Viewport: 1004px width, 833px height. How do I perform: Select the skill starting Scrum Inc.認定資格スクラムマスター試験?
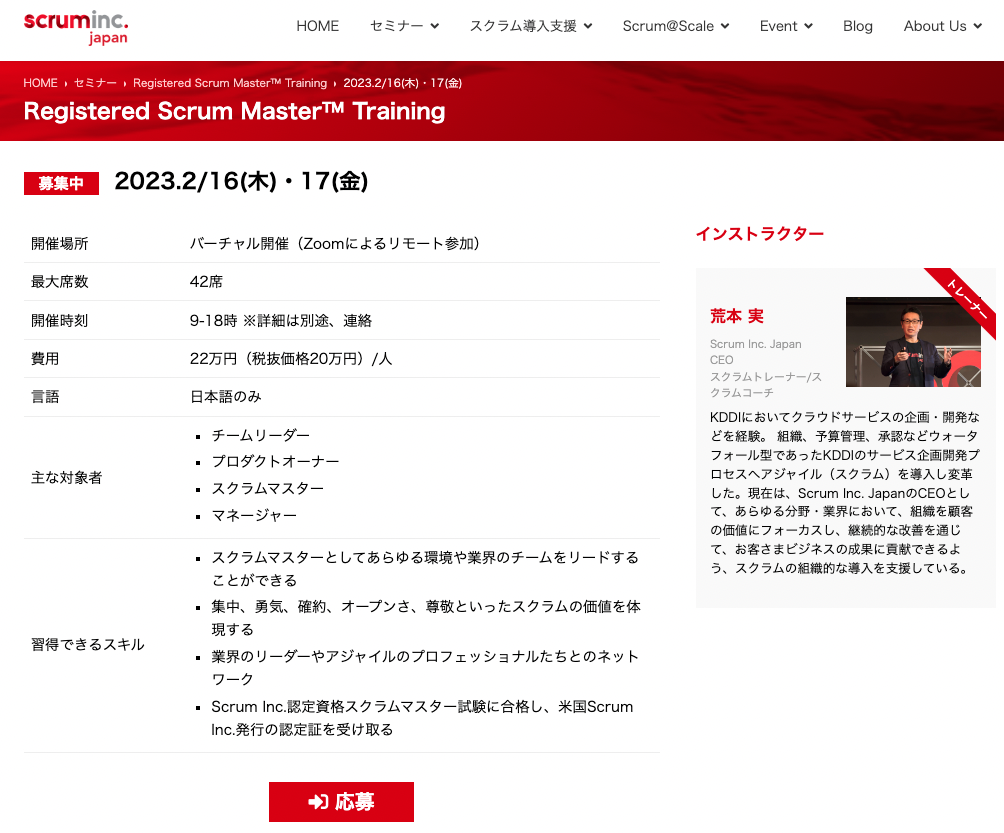click(x=422, y=718)
